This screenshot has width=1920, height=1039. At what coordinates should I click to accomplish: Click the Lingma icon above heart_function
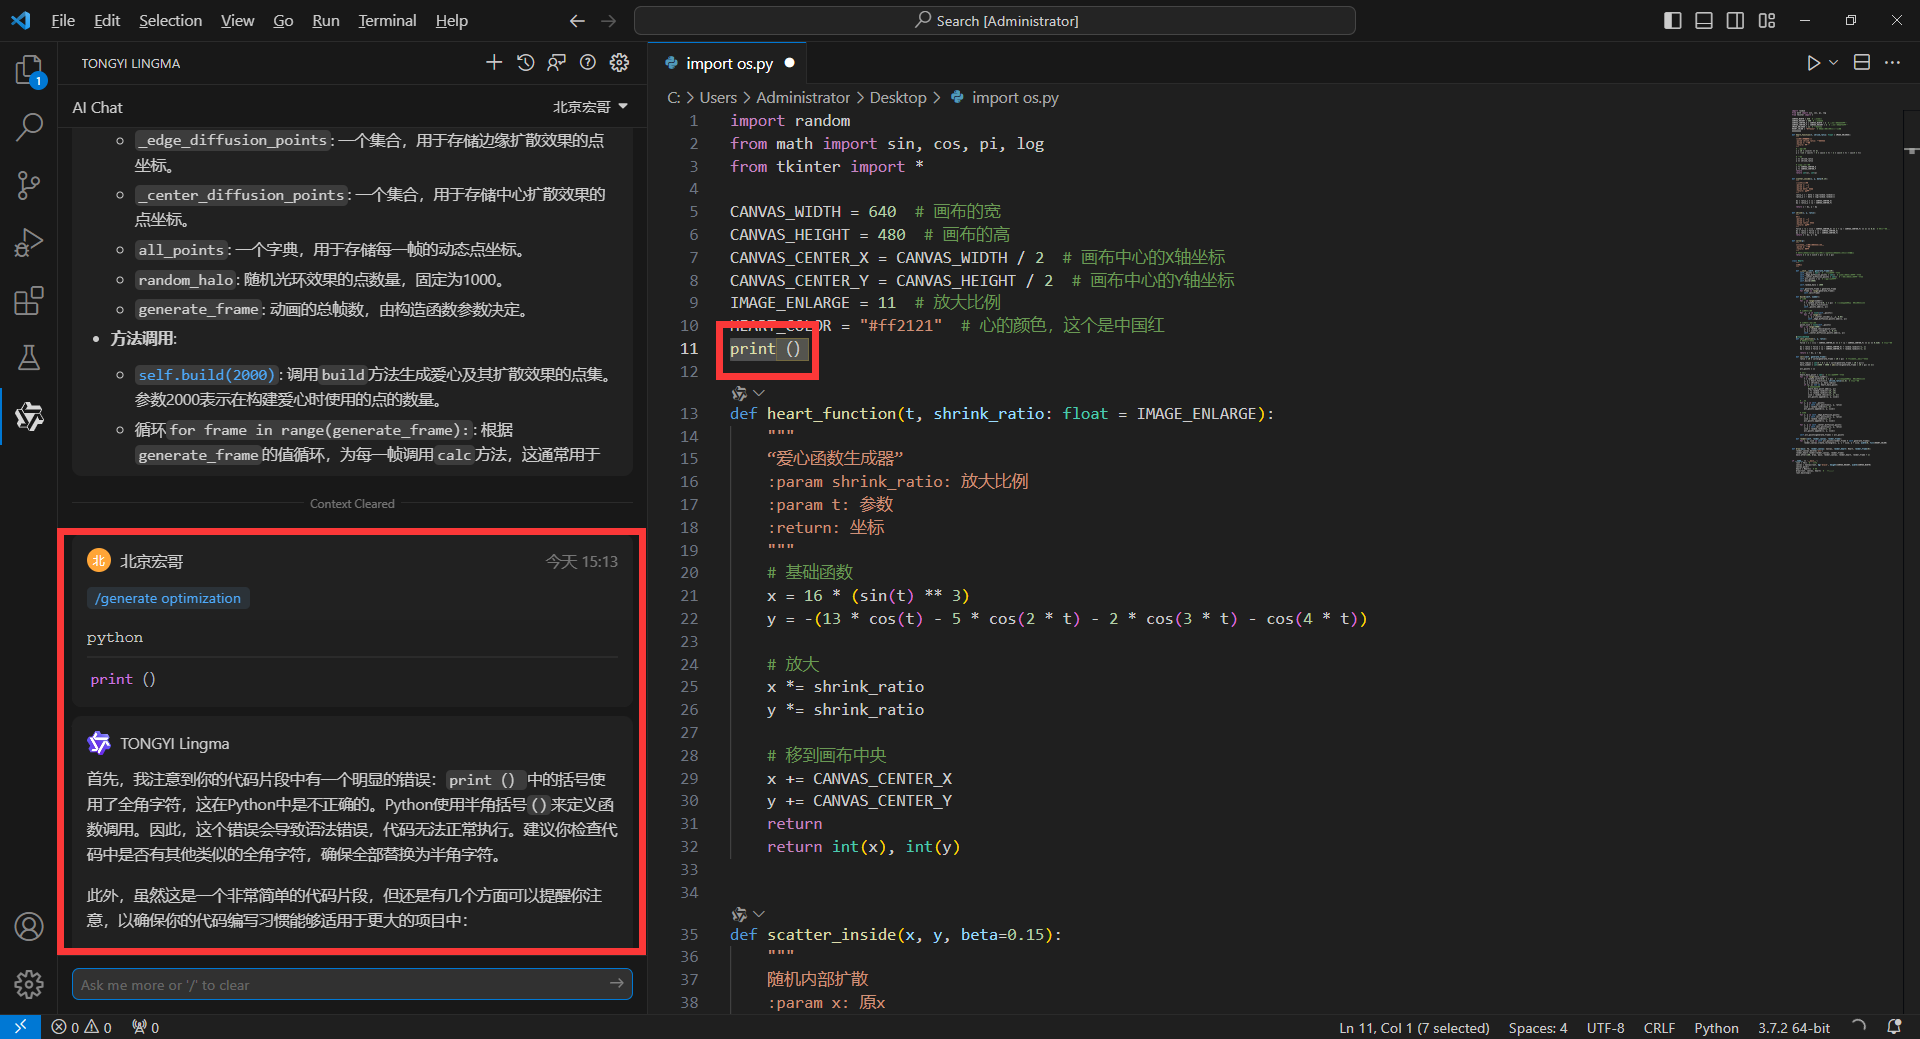(739, 393)
